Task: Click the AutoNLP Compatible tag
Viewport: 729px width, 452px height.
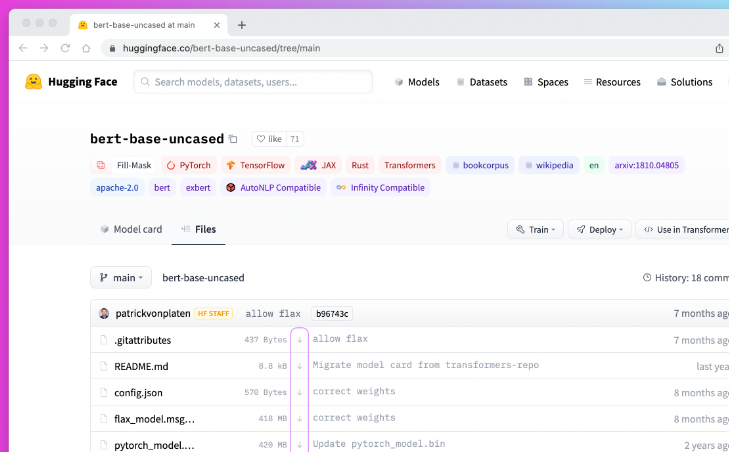Action: [x=273, y=188]
